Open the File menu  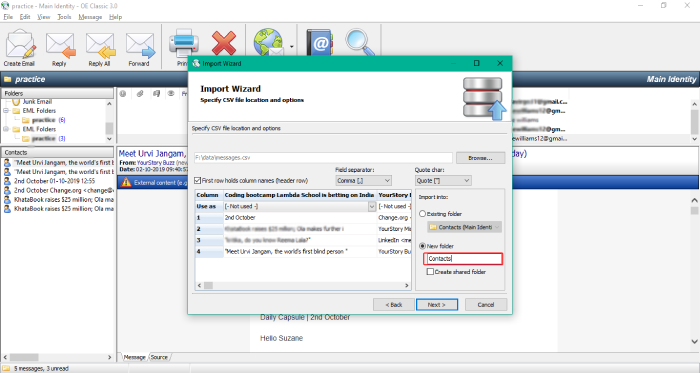click(8, 17)
